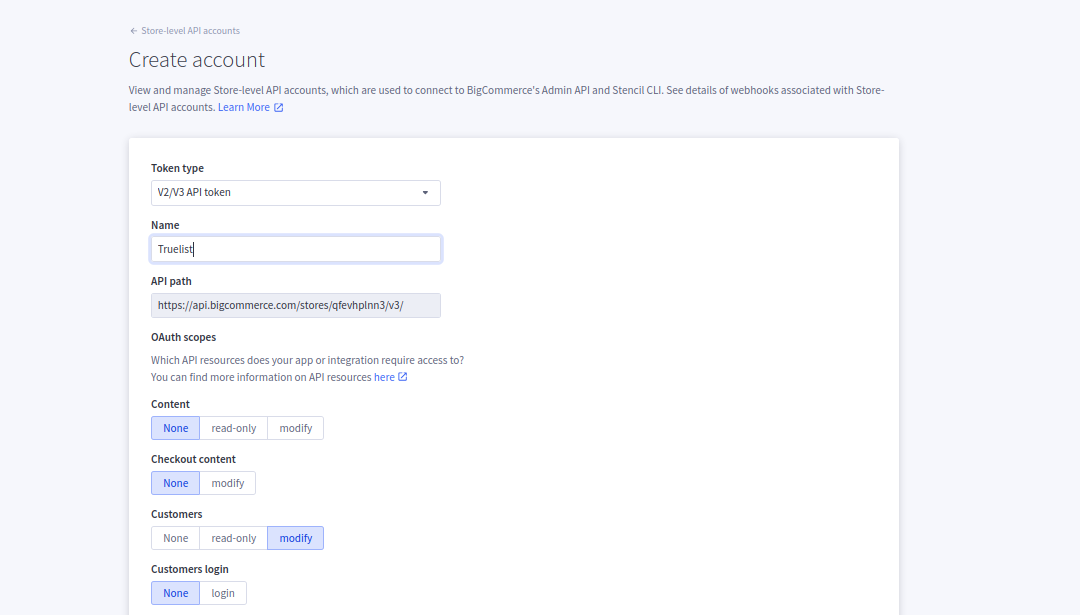This screenshot has width=1080, height=615.
Task: Click the Learn More external link icon
Action: (x=278, y=107)
